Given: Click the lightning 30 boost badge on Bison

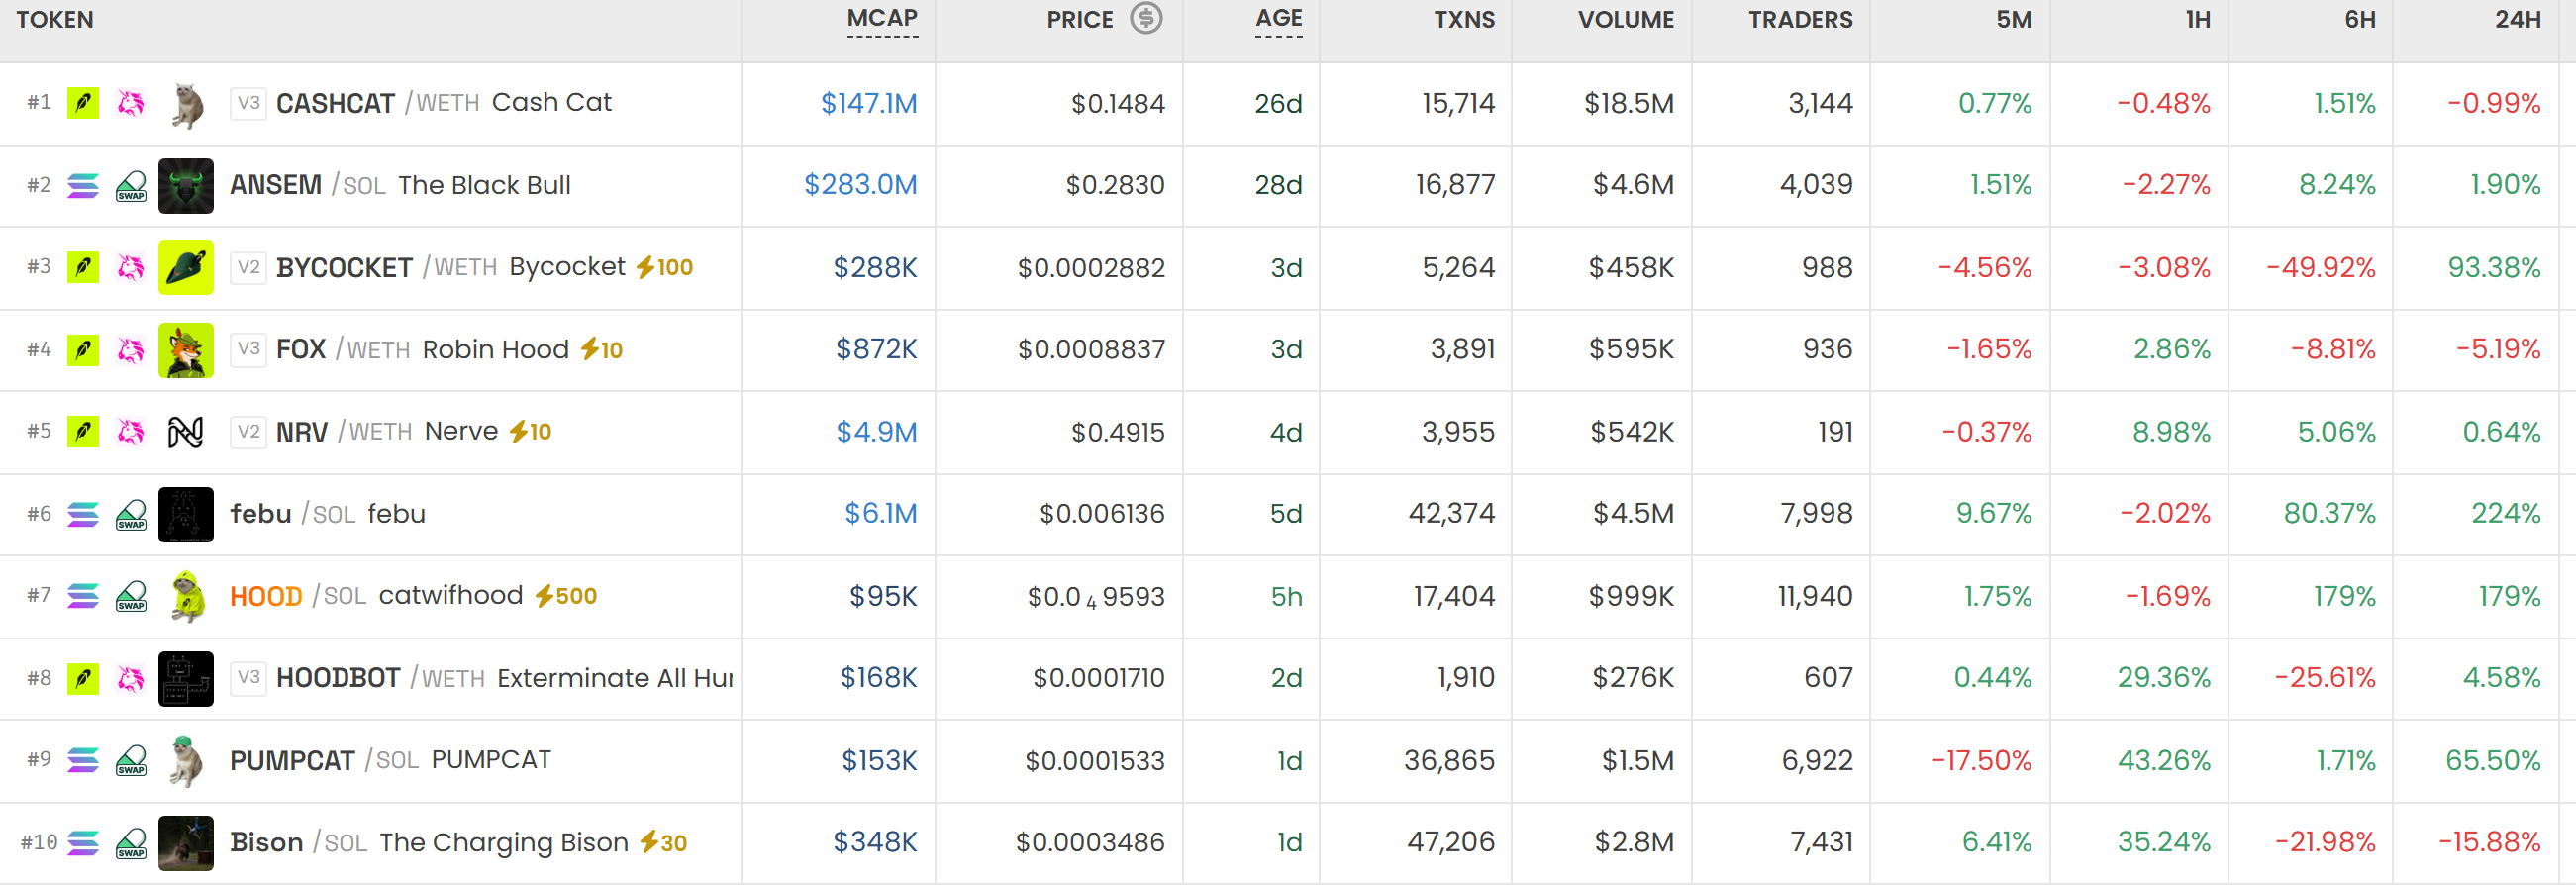Looking at the screenshot, I should pos(663,843).
